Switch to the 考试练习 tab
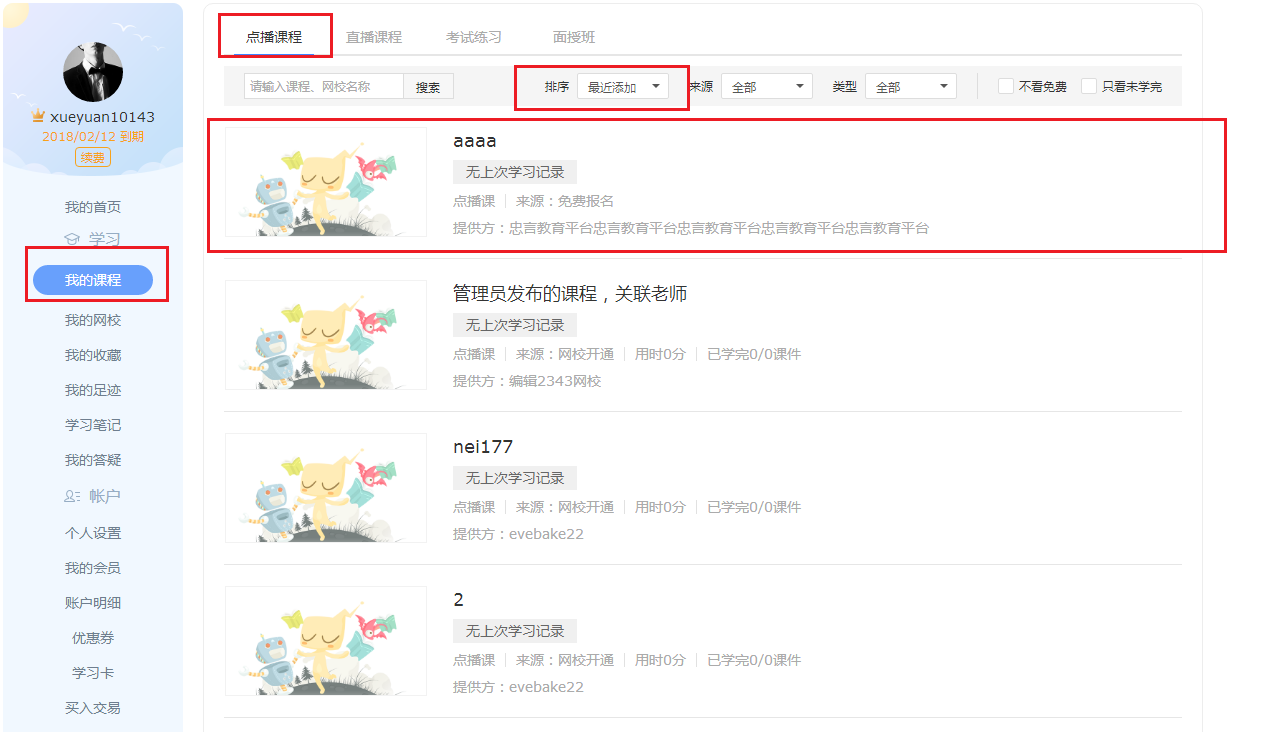1282x732 pixels. pos(474,37)
